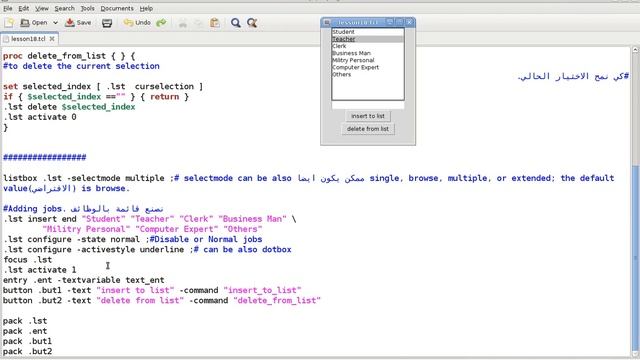Click the '.lst delete $selected_index' line
Image resolution: width=640 pixels, height=360 pixels.
69,107
